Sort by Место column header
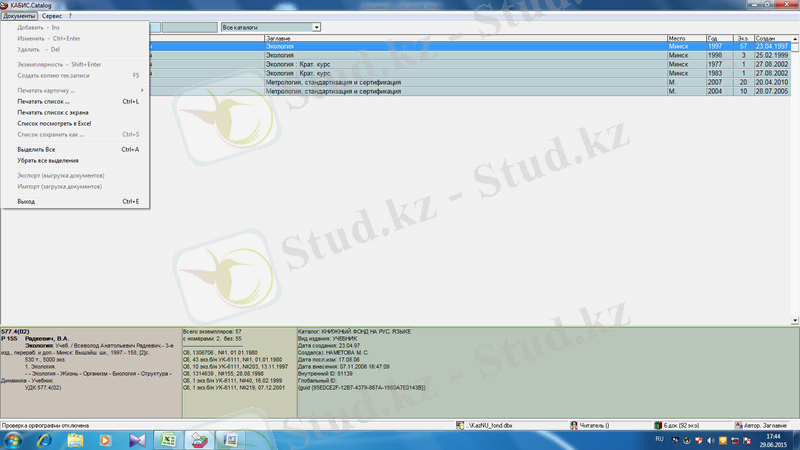The image size is (800, 450). [687, 38]
